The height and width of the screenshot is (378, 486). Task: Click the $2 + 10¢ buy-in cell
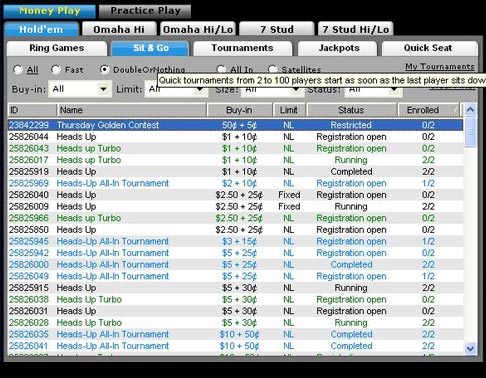click(240, 183)
